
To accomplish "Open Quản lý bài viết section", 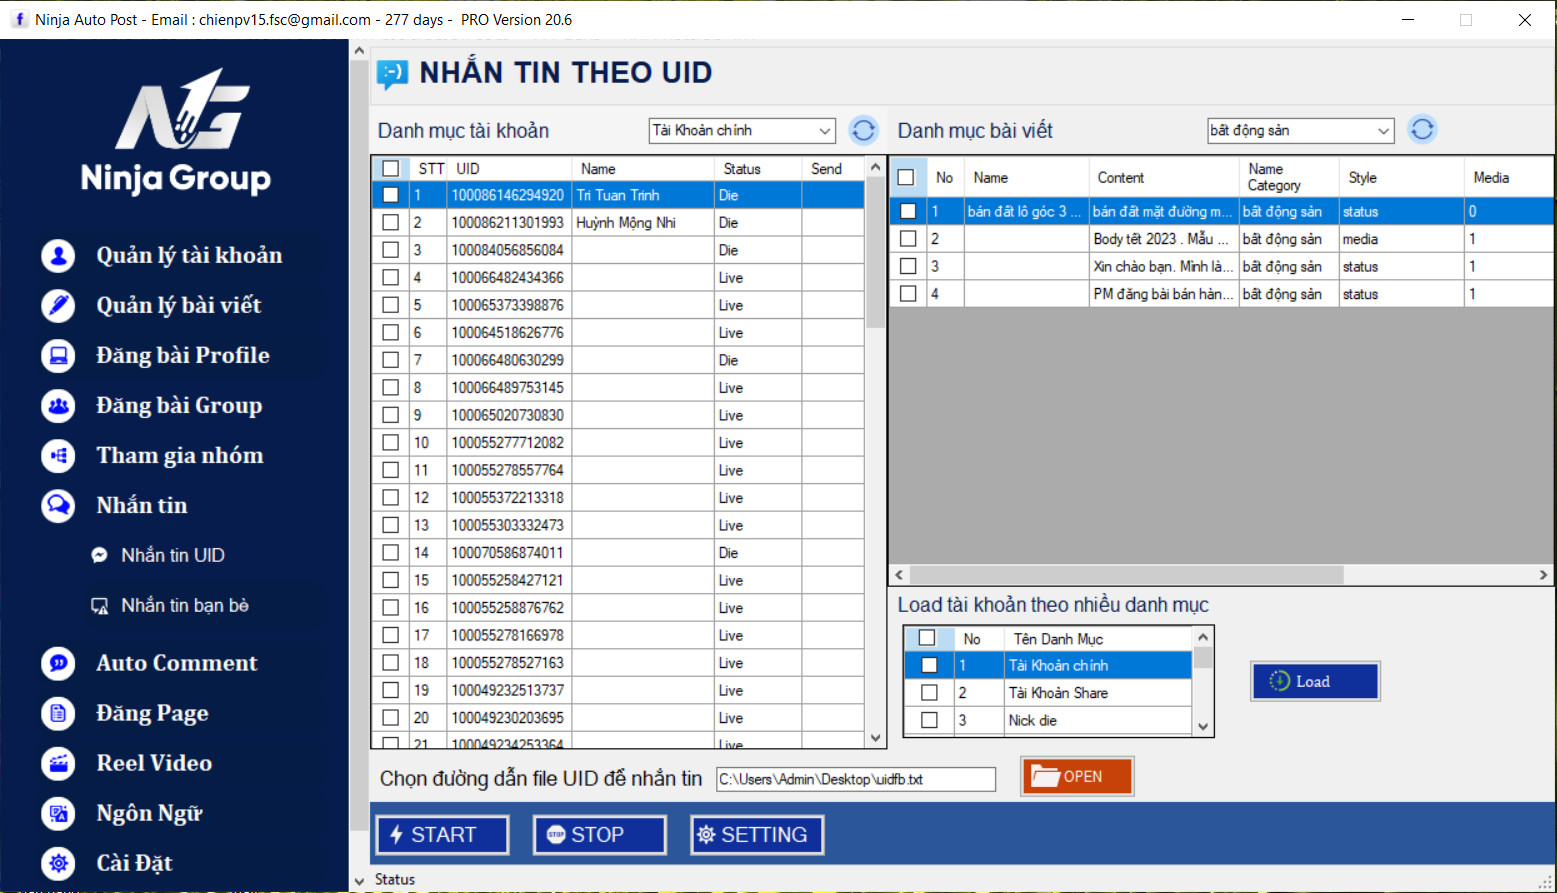I will click(x=178, y=305).
